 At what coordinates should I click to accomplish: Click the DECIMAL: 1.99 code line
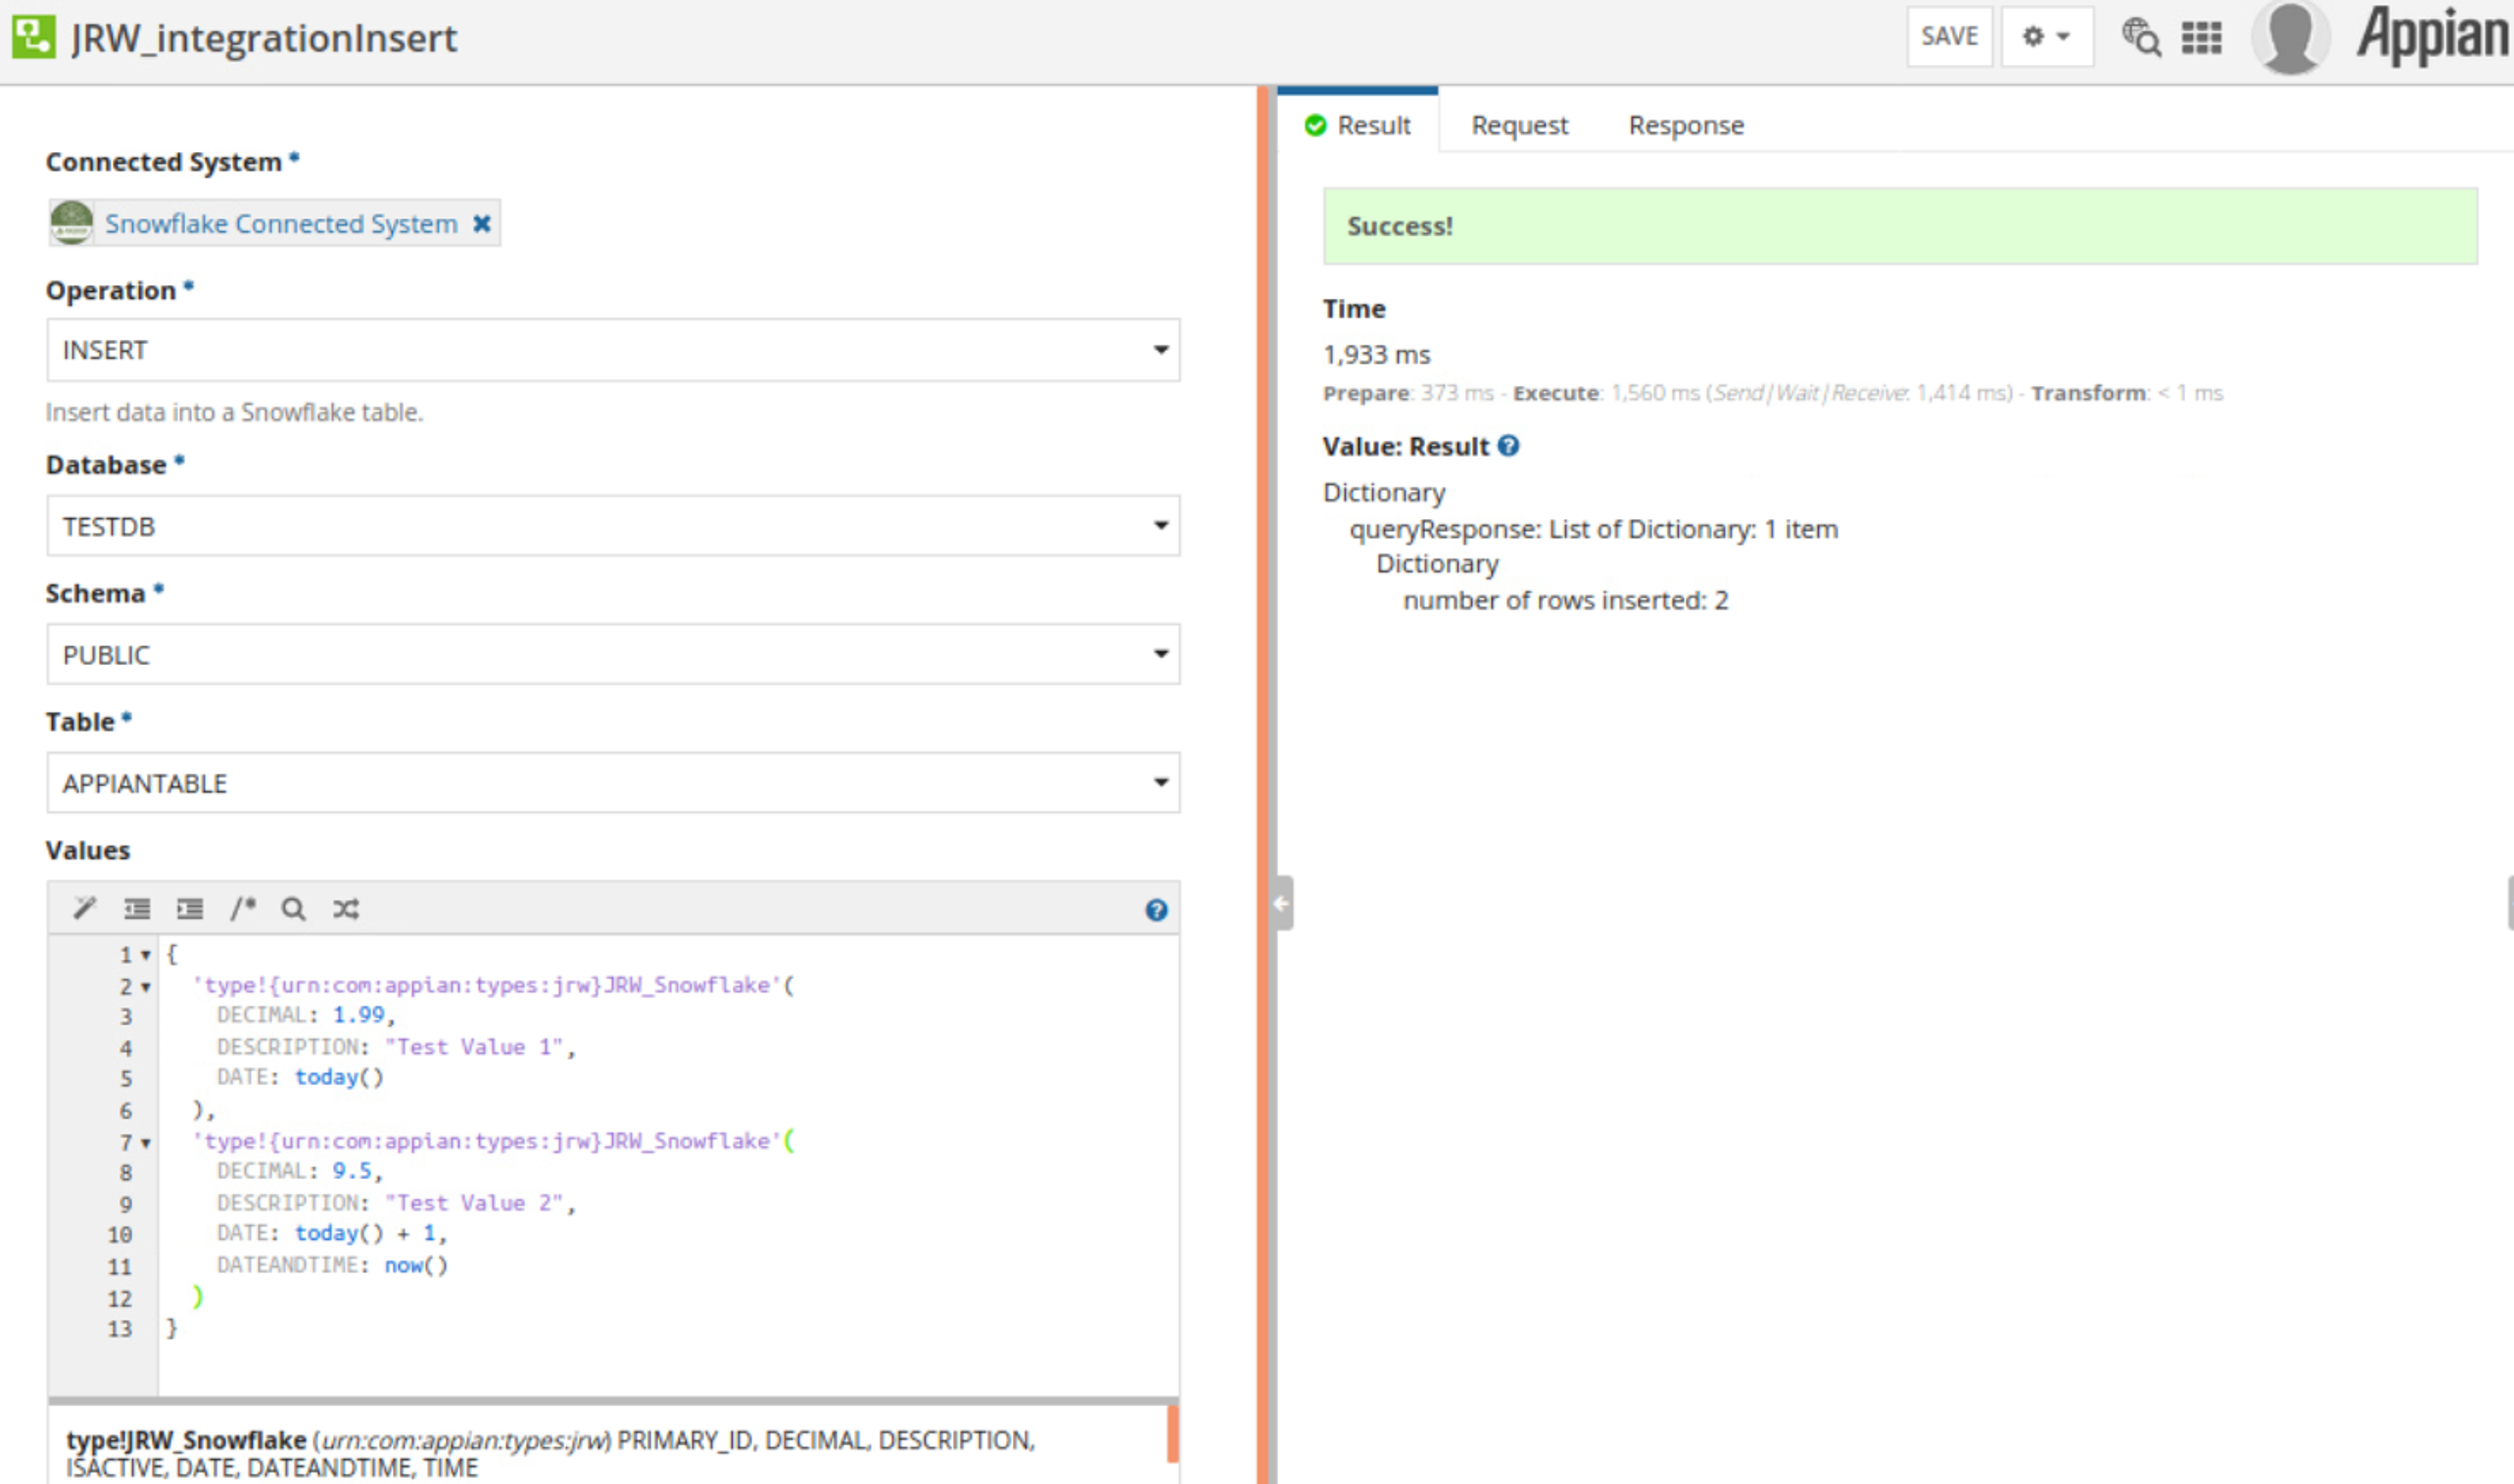point(306,1015)
